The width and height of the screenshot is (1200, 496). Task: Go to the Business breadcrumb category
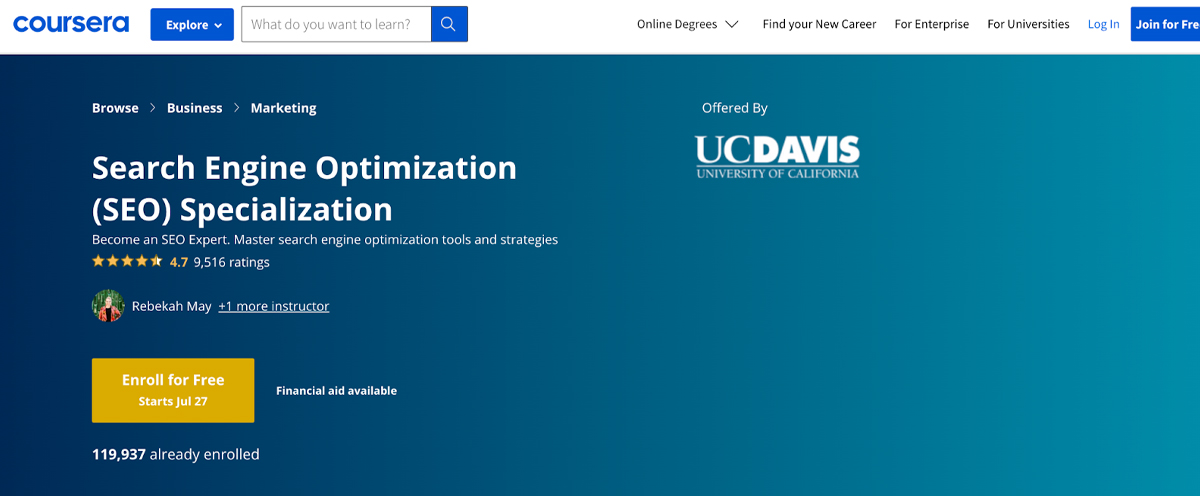point(194,108)
